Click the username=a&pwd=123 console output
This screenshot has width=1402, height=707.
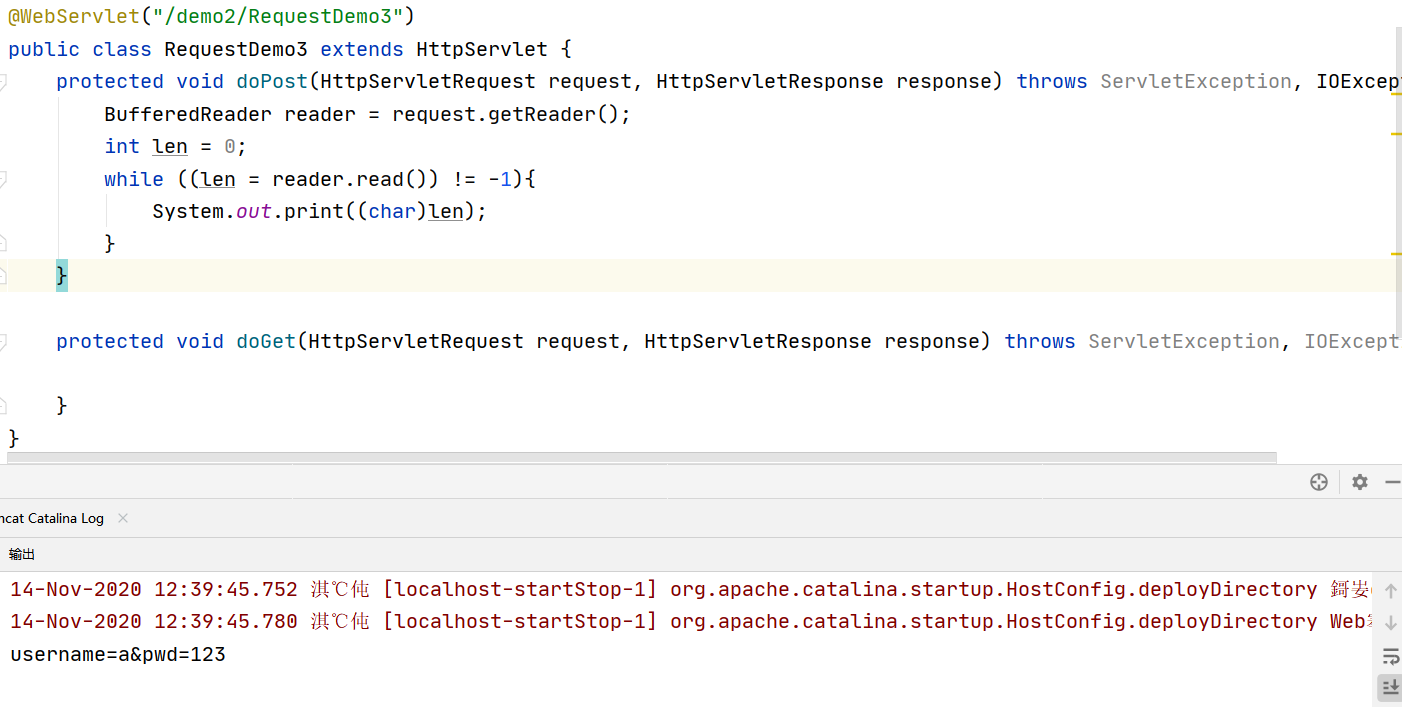118,655
